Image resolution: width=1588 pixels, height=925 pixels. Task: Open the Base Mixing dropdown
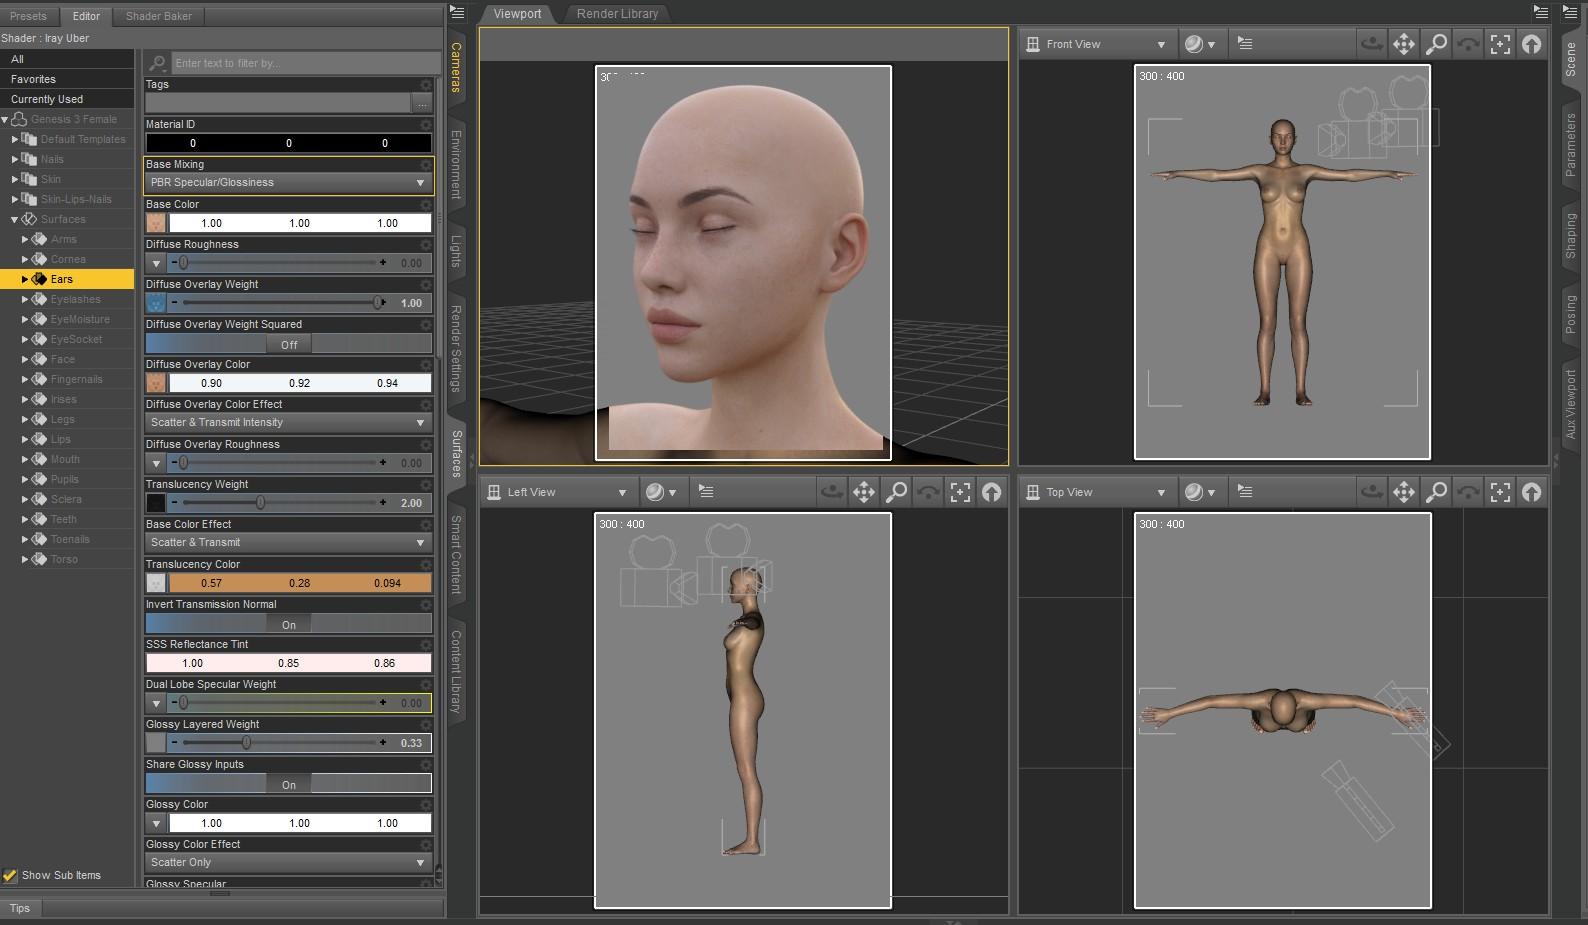pos(288,183)
